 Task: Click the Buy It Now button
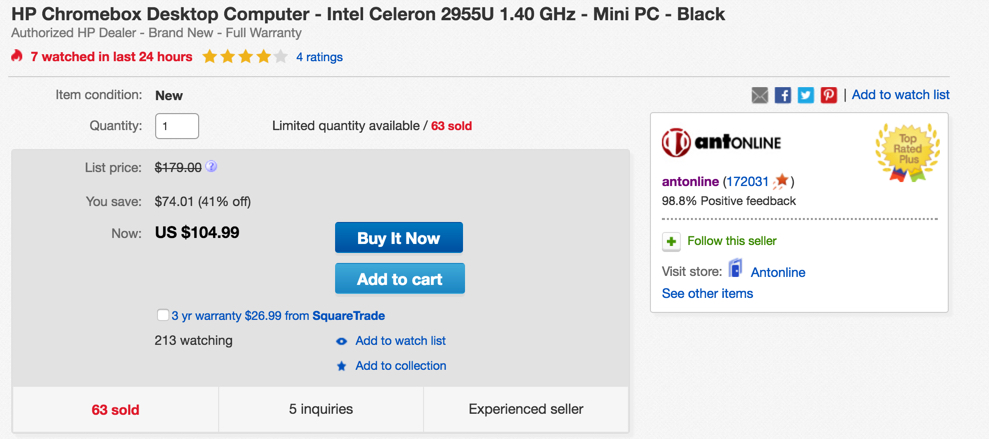(x=399, y=238)
